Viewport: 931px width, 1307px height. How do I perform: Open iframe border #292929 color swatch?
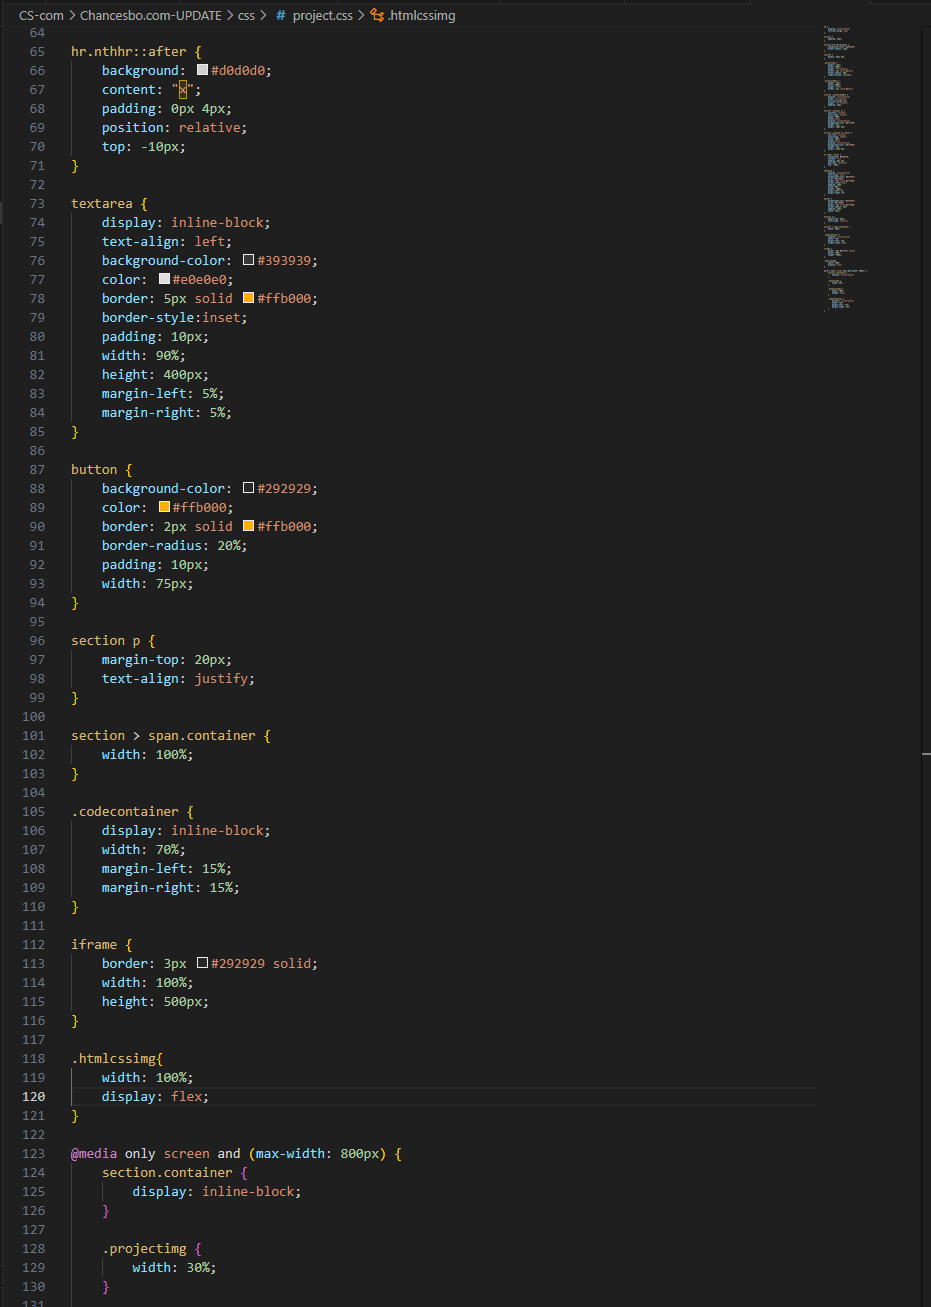pos(203,963)
